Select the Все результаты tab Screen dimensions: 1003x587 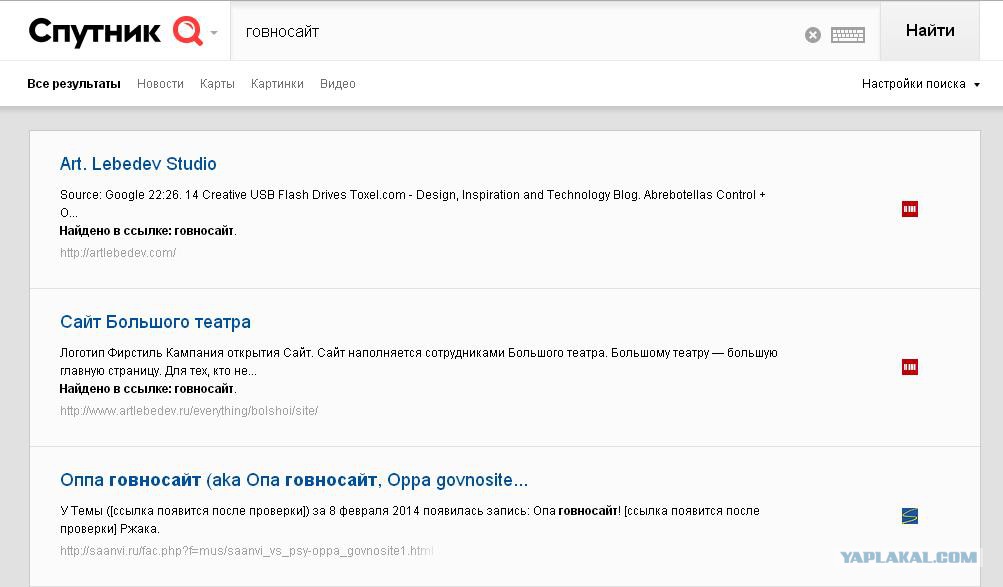pos(74,84)
